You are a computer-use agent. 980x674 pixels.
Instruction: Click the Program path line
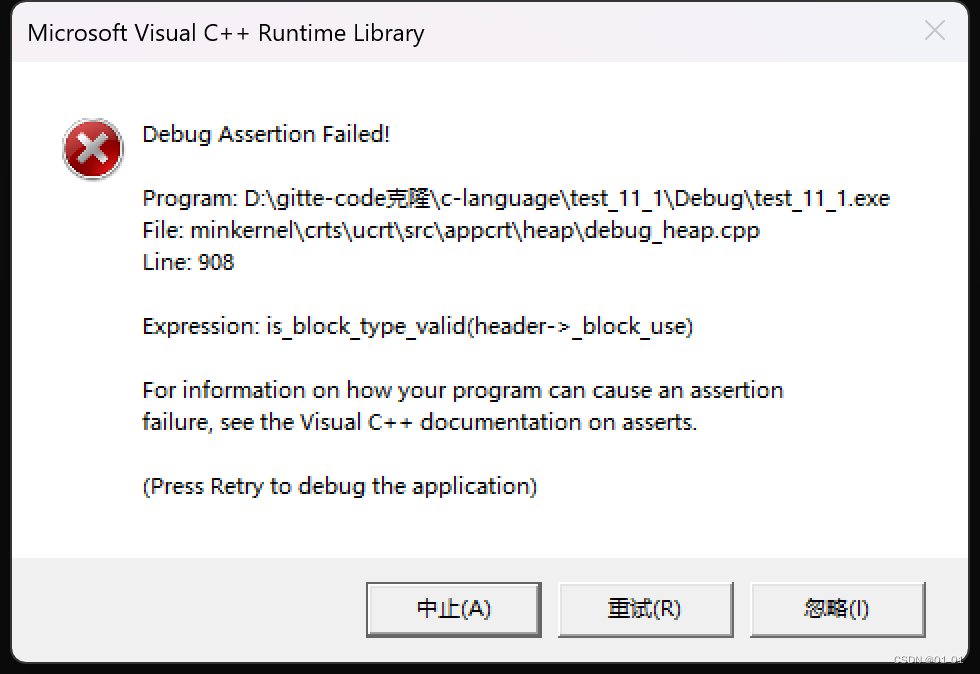point(515,198)
